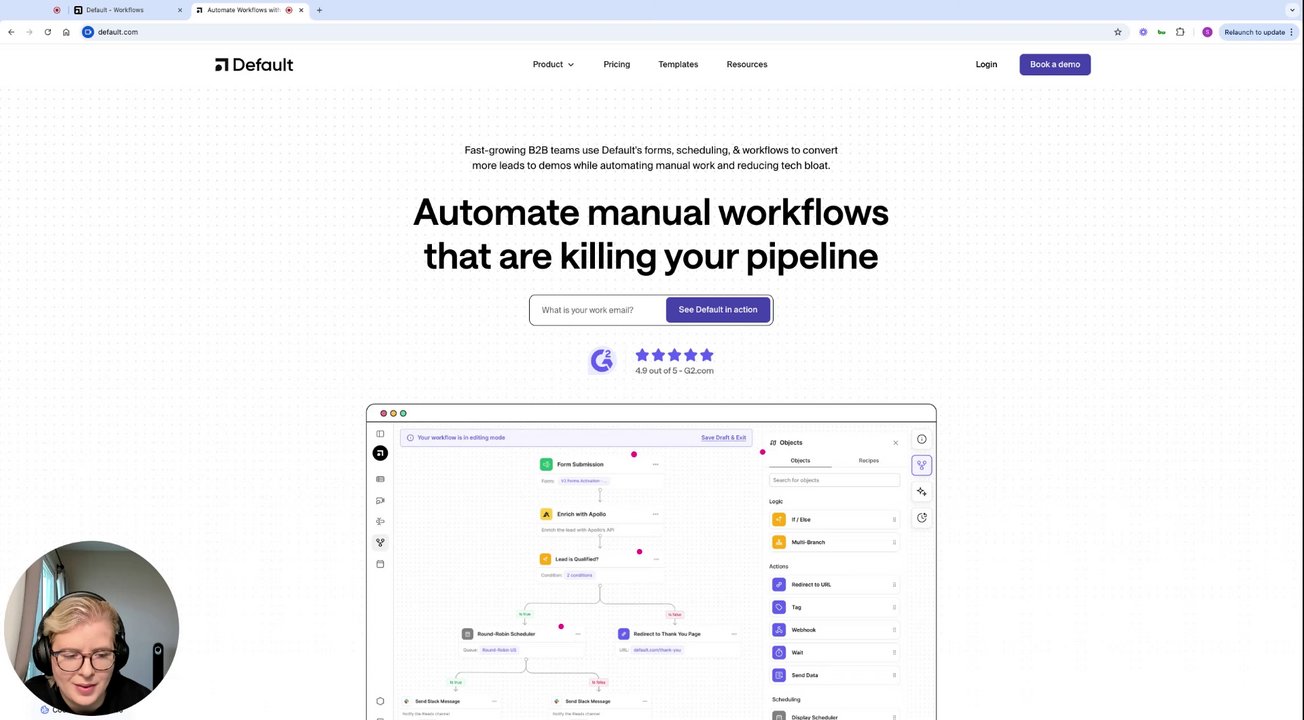This screenshot has height=720, width=1304.
Task: Click the round Default logo icon in the app sidebar
Action: tap(380, 453)
